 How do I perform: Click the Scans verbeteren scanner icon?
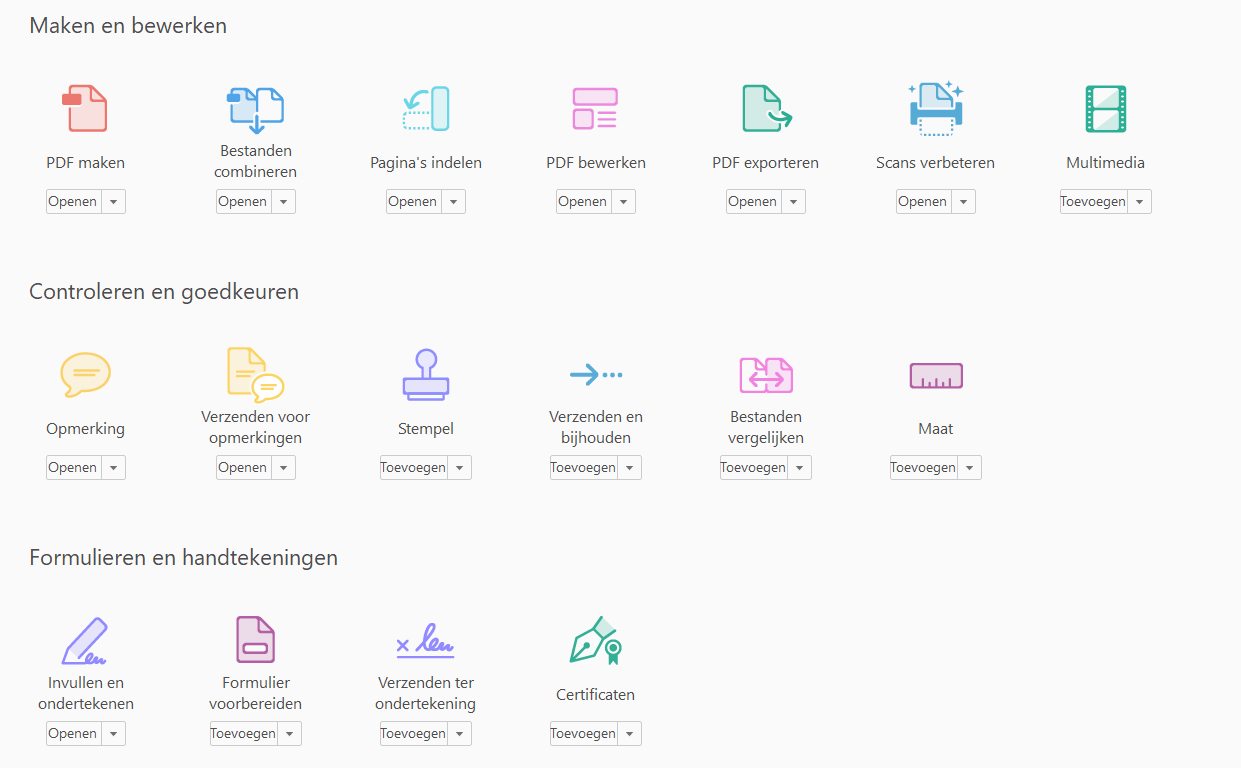935,109
